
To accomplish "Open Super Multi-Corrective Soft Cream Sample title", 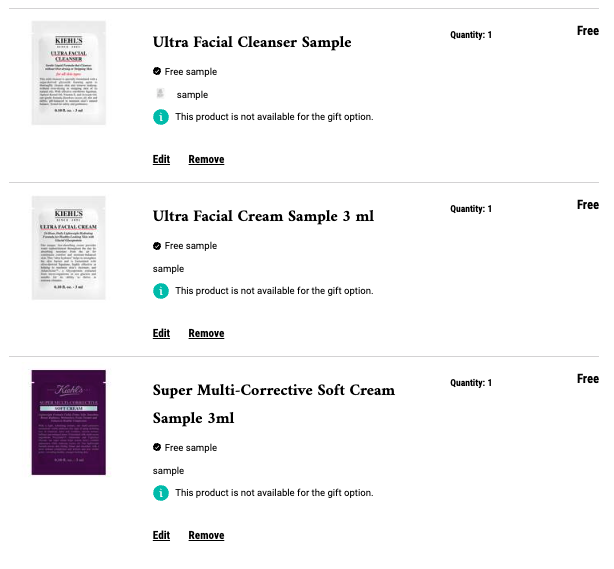I will (x=274, y=404).
